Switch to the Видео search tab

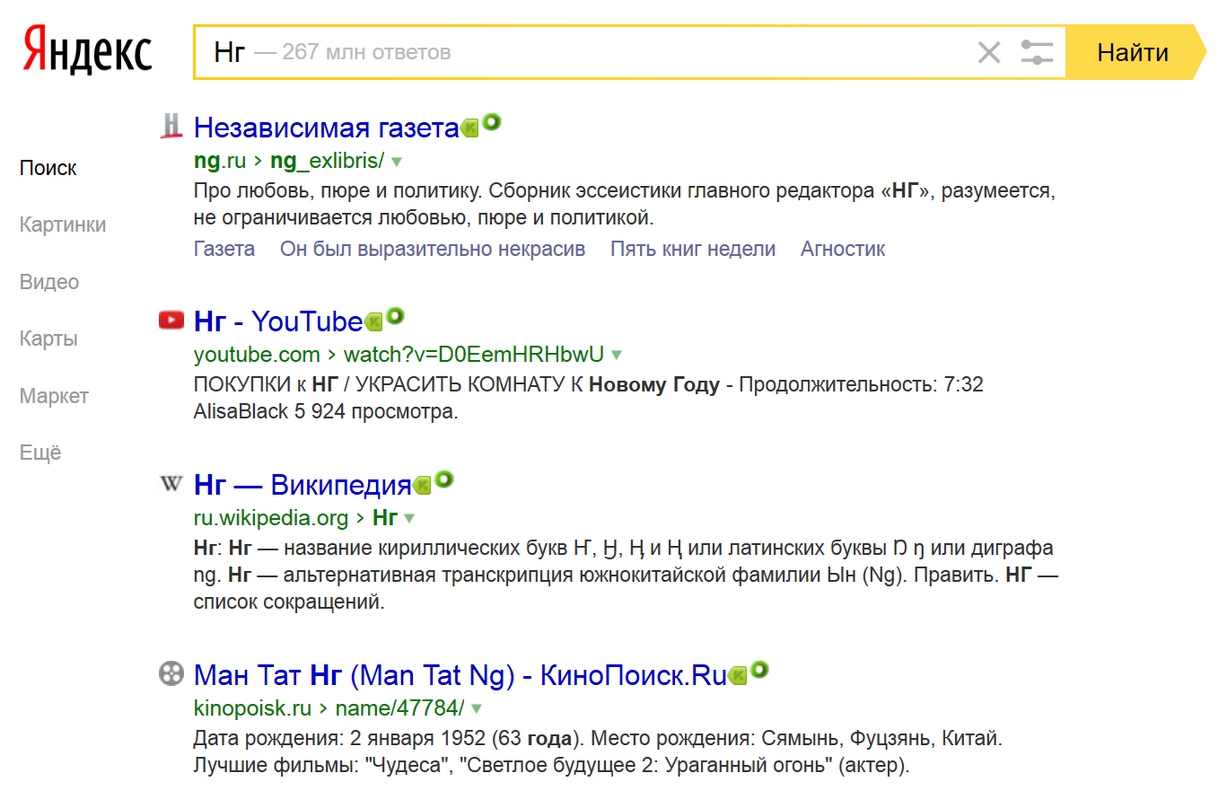click(49, 282)
